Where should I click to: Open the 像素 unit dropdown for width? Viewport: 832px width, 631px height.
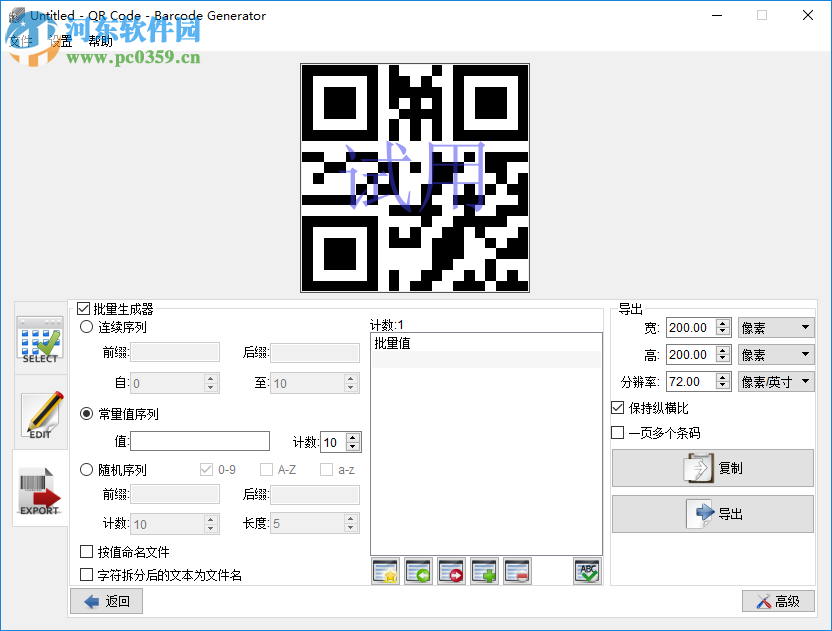775,327
